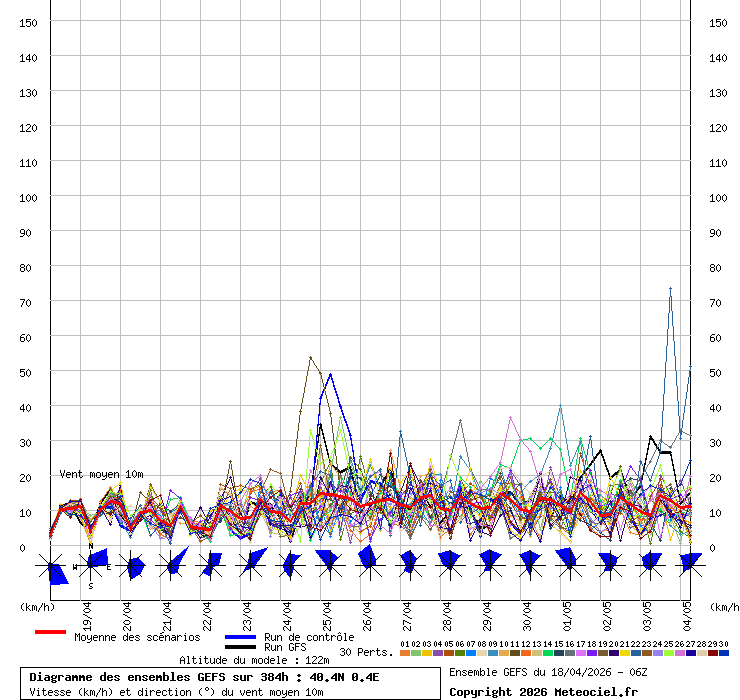740x700 pixels.
Task: Click the Vent moyen 10m chart label
Action: [x=101, y=474]
